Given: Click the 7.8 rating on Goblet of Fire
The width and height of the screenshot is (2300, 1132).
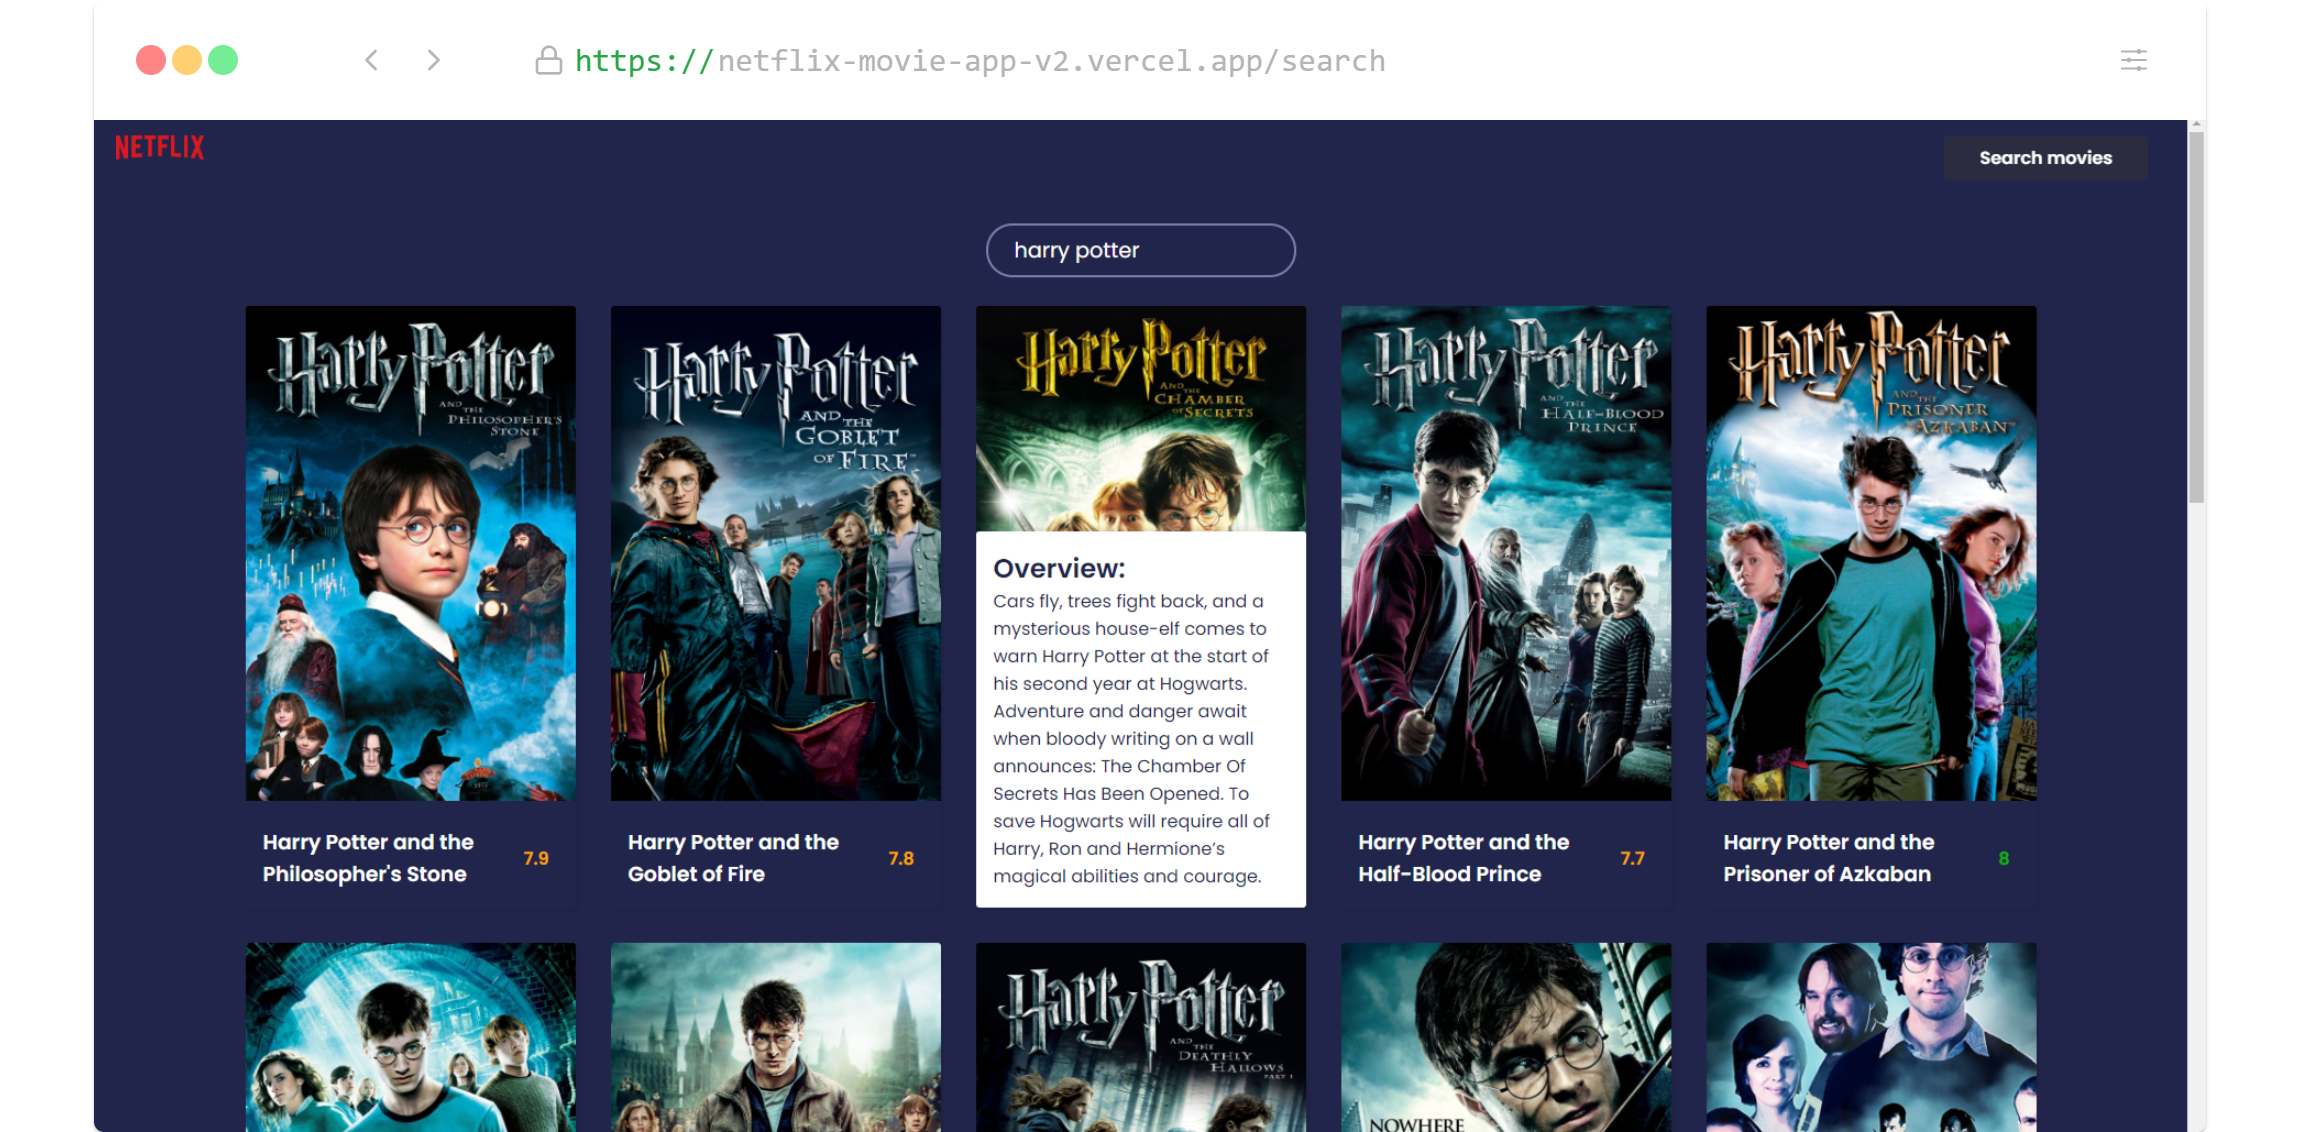Looking at the screenshot, I should coord(900,858).
